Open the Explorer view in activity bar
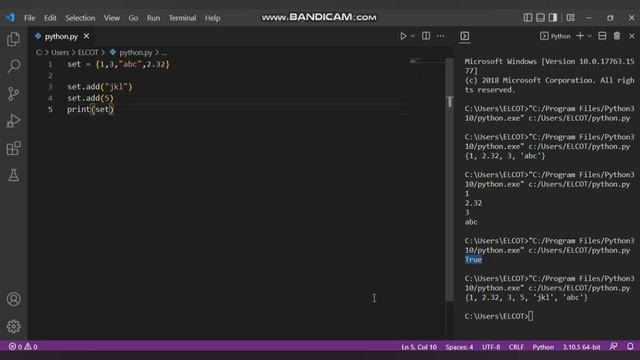The width and height of the screenshot is (640, 360). [13, 39]
